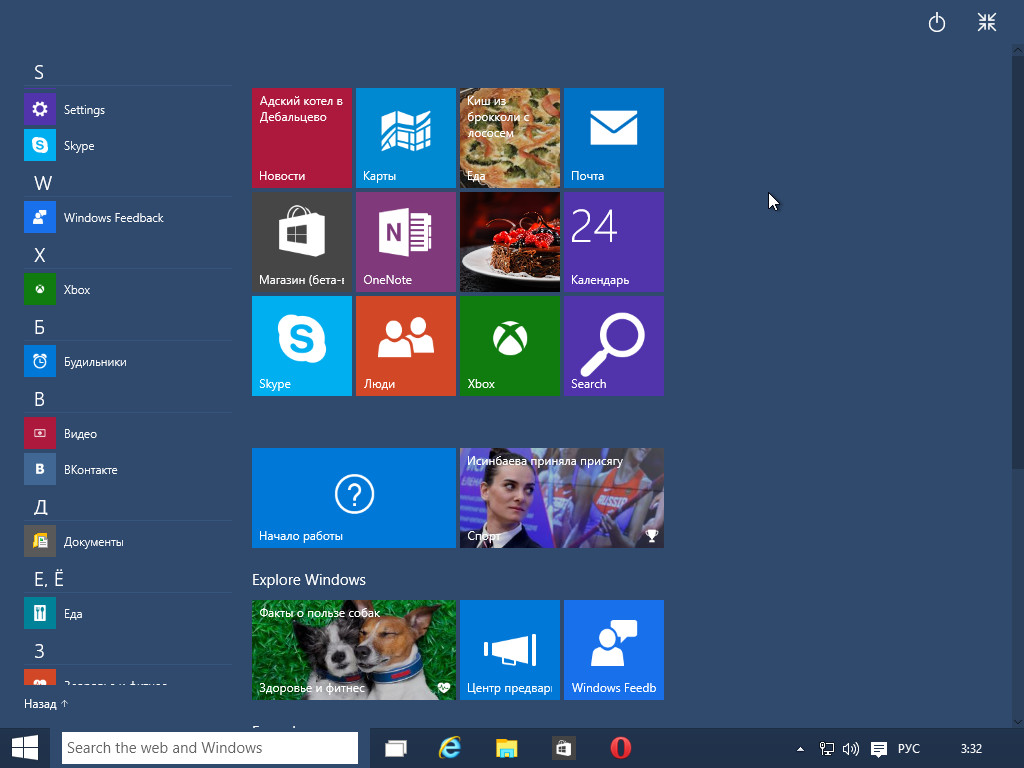Launch the green Xbox tile

(x=510, y=345)
